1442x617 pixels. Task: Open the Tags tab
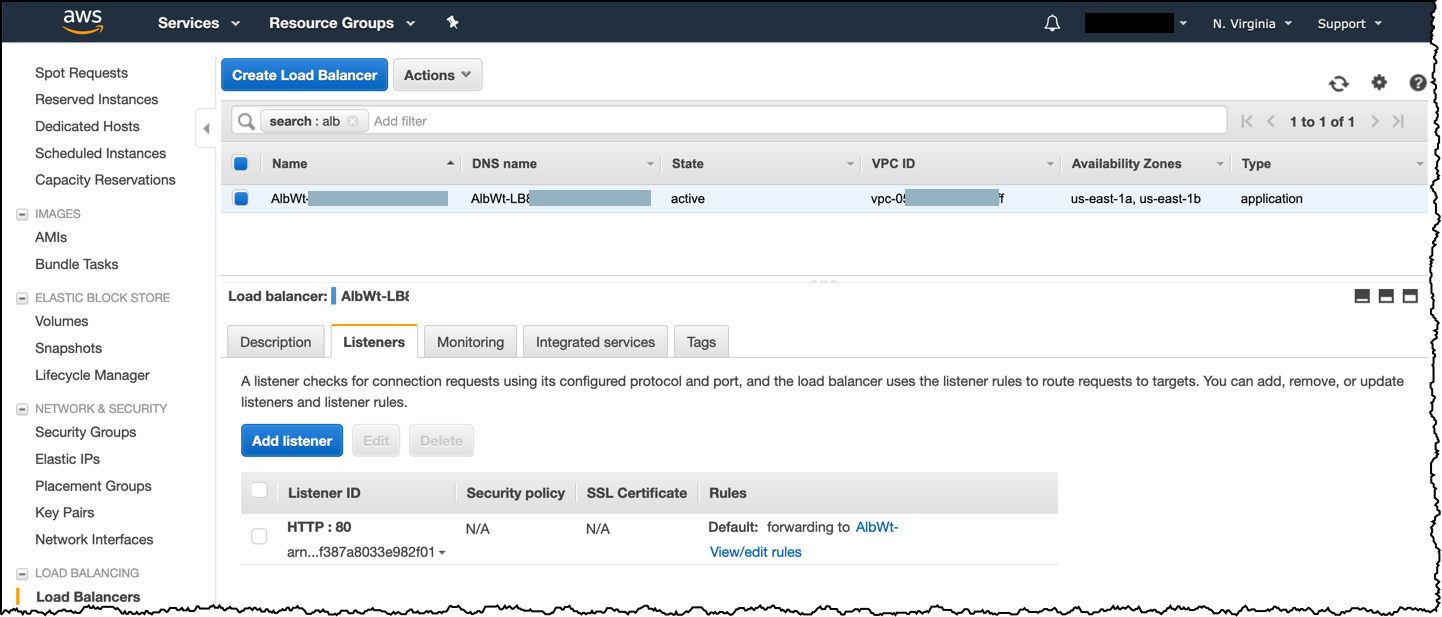(x=701, y=342)
